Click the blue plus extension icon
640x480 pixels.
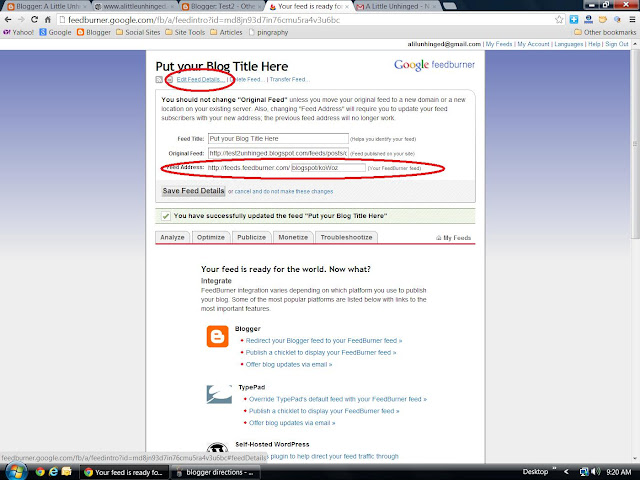574,20
